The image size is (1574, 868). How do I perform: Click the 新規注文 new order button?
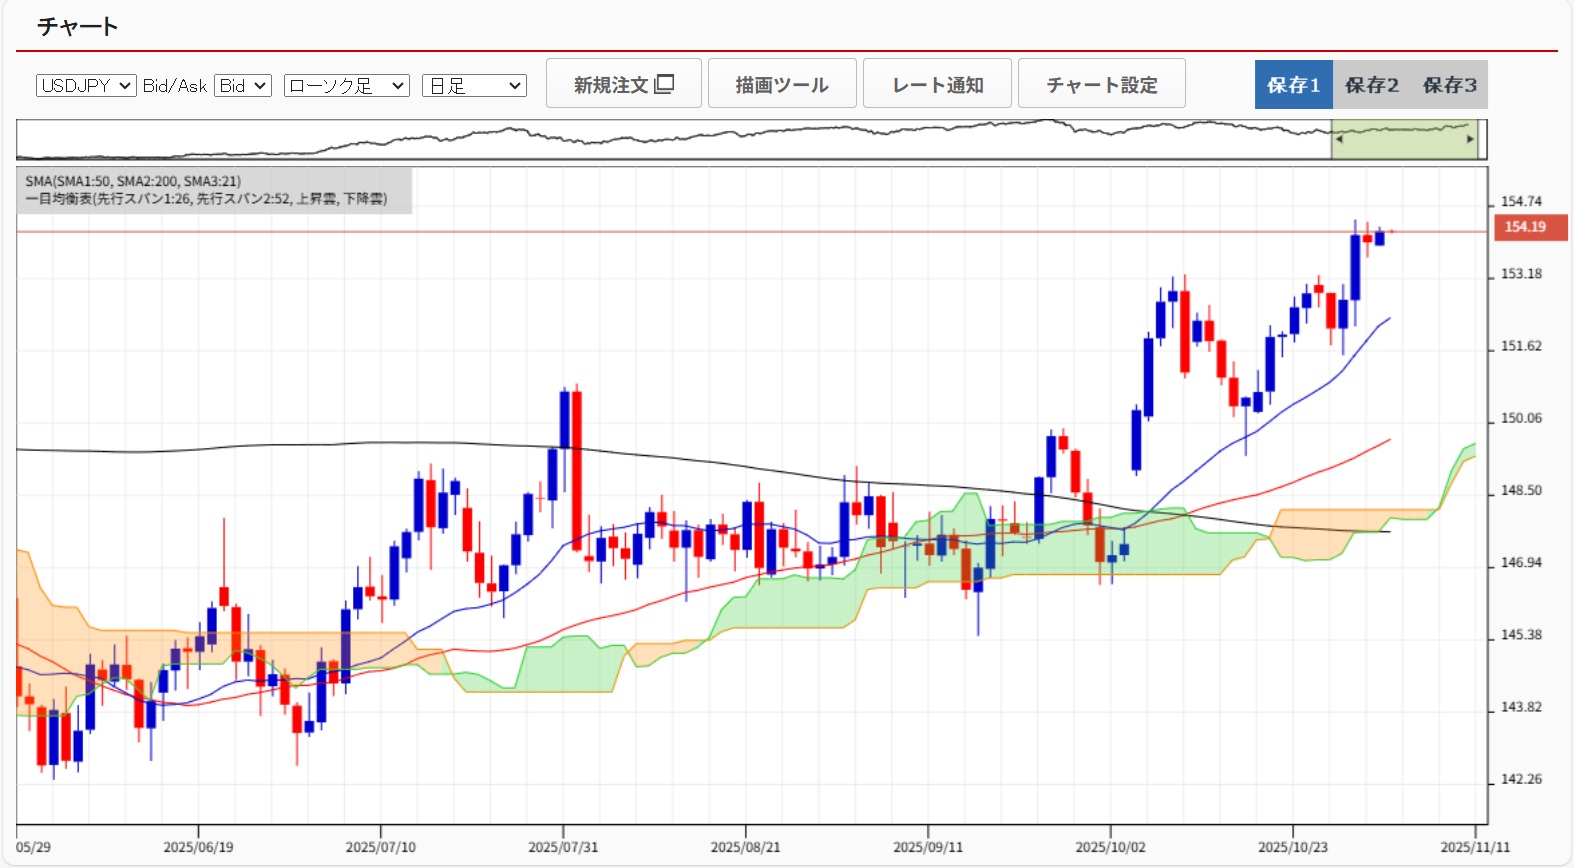[x=623, y=84]
